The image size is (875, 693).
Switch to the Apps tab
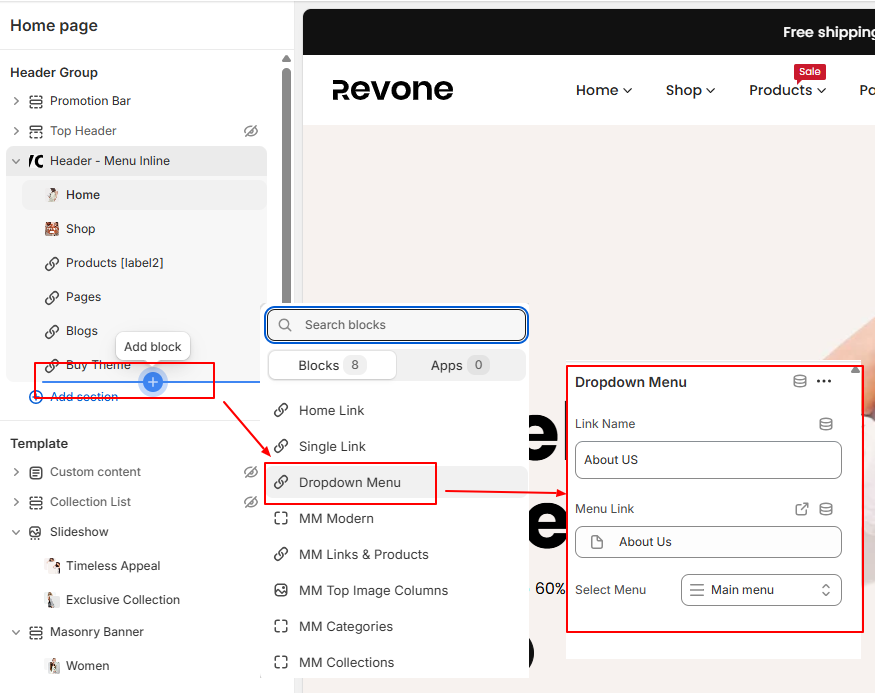click(x=459, y=365)
